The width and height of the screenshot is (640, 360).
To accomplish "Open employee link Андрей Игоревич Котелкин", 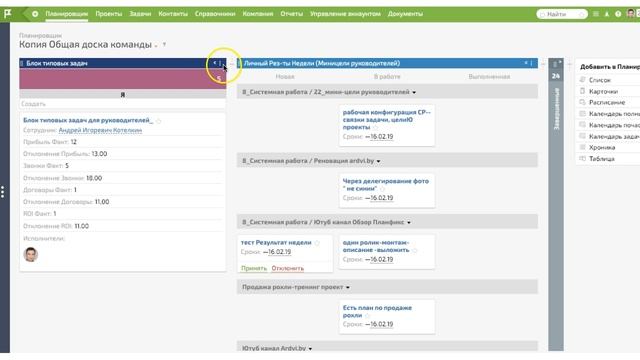I will click(100, 130).
